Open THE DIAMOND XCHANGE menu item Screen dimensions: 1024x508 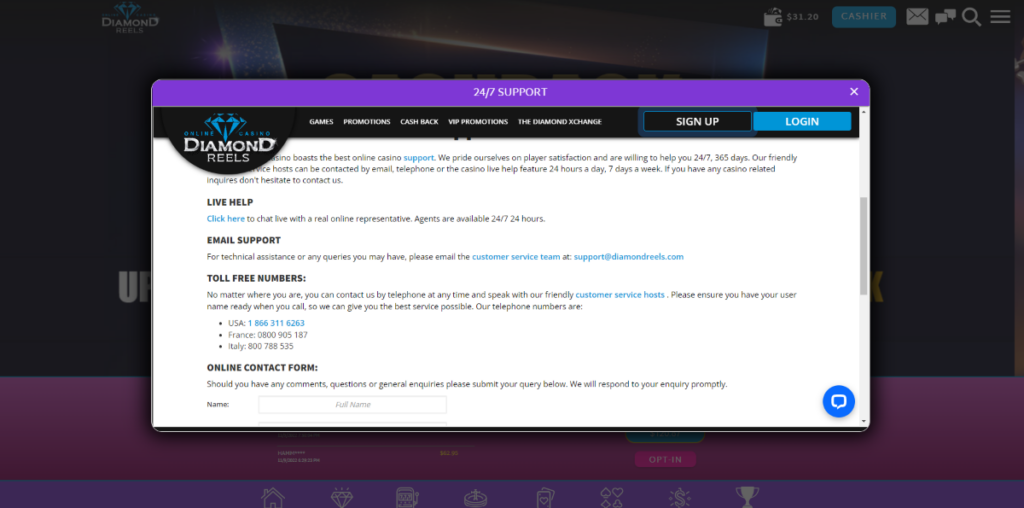560,121
